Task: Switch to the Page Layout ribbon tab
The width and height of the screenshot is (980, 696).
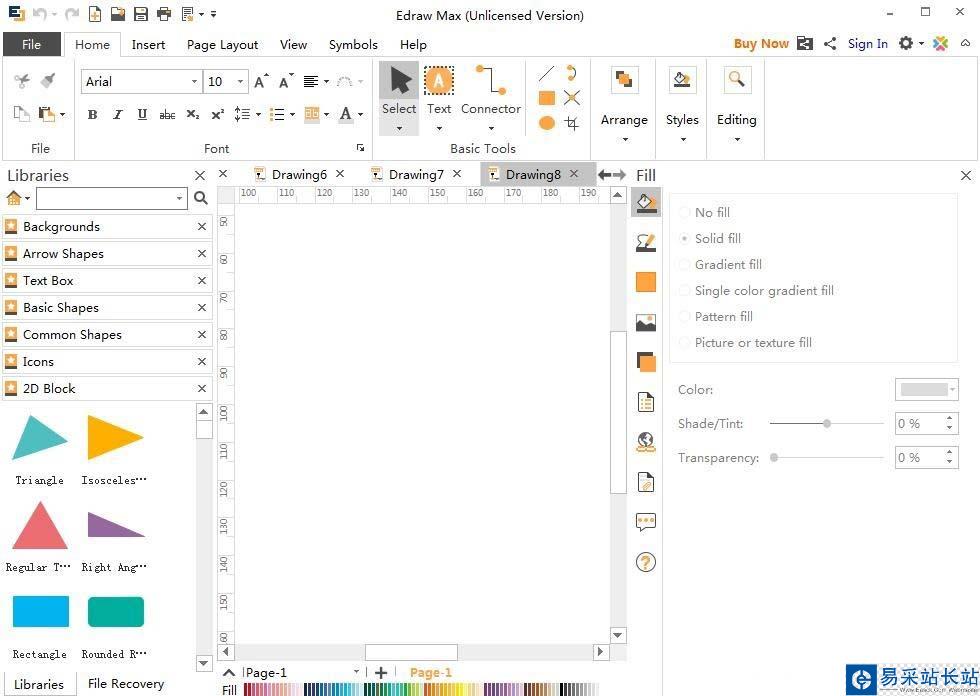Action: 222,44
